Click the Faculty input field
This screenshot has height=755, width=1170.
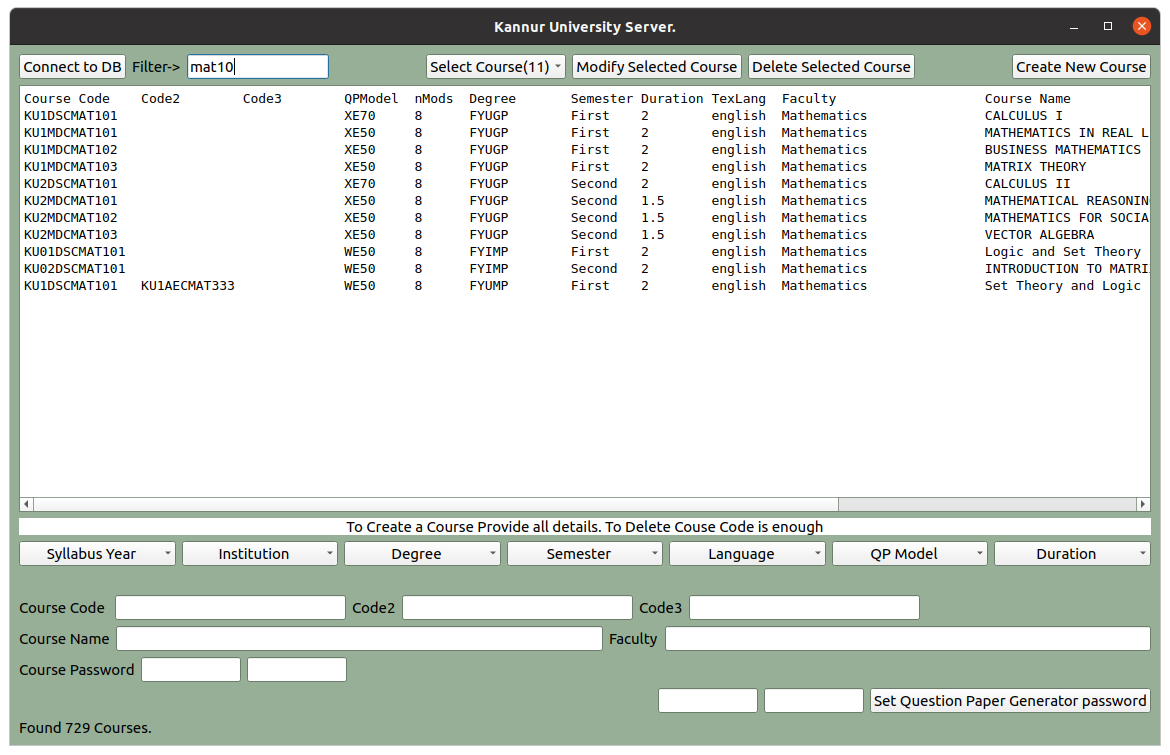coord(907,639)
